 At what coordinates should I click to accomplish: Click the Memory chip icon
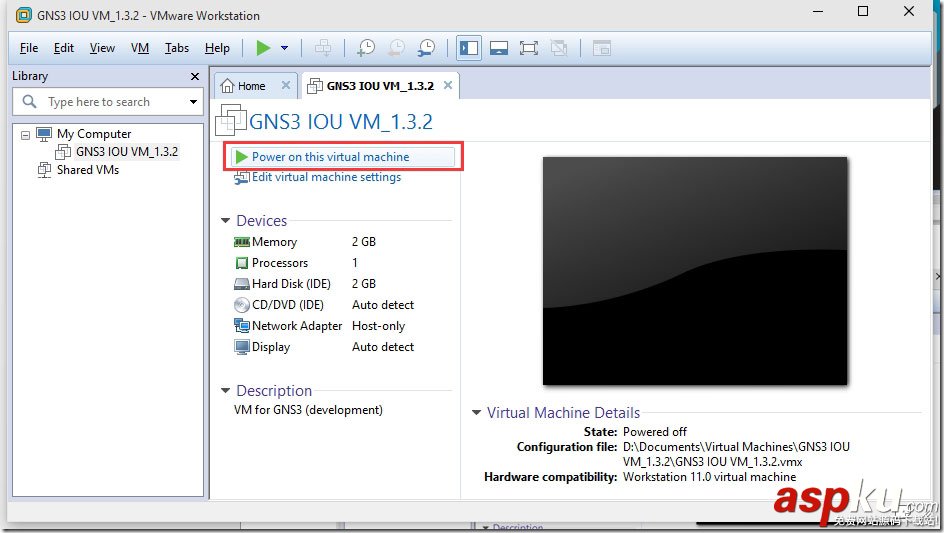click(x=241, y=242)
